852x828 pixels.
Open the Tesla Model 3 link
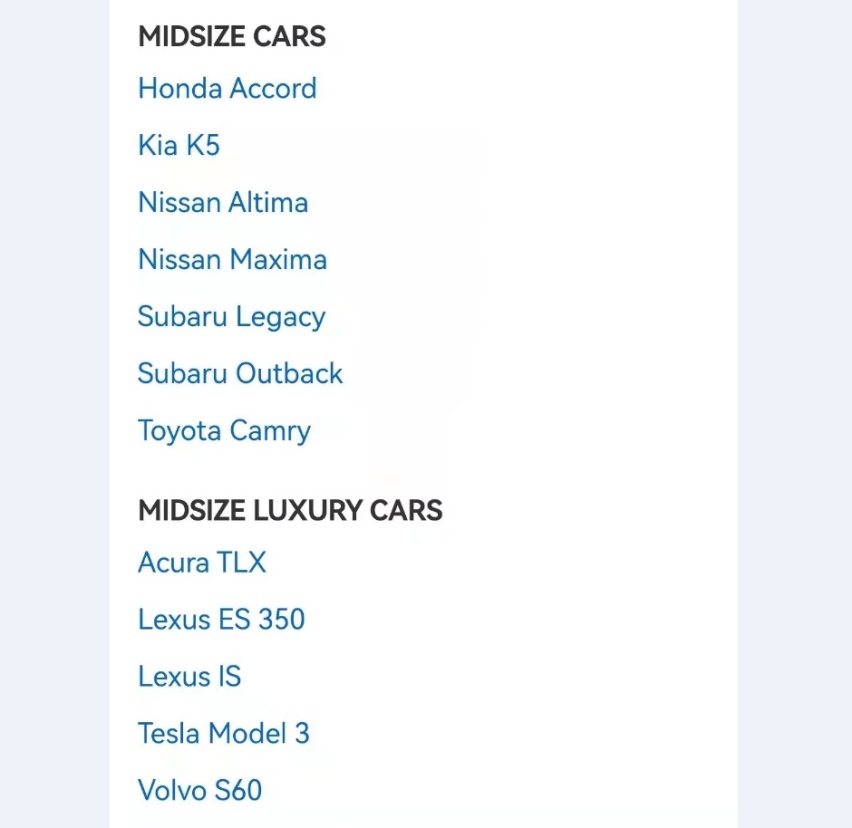click(x=224, y=733)
